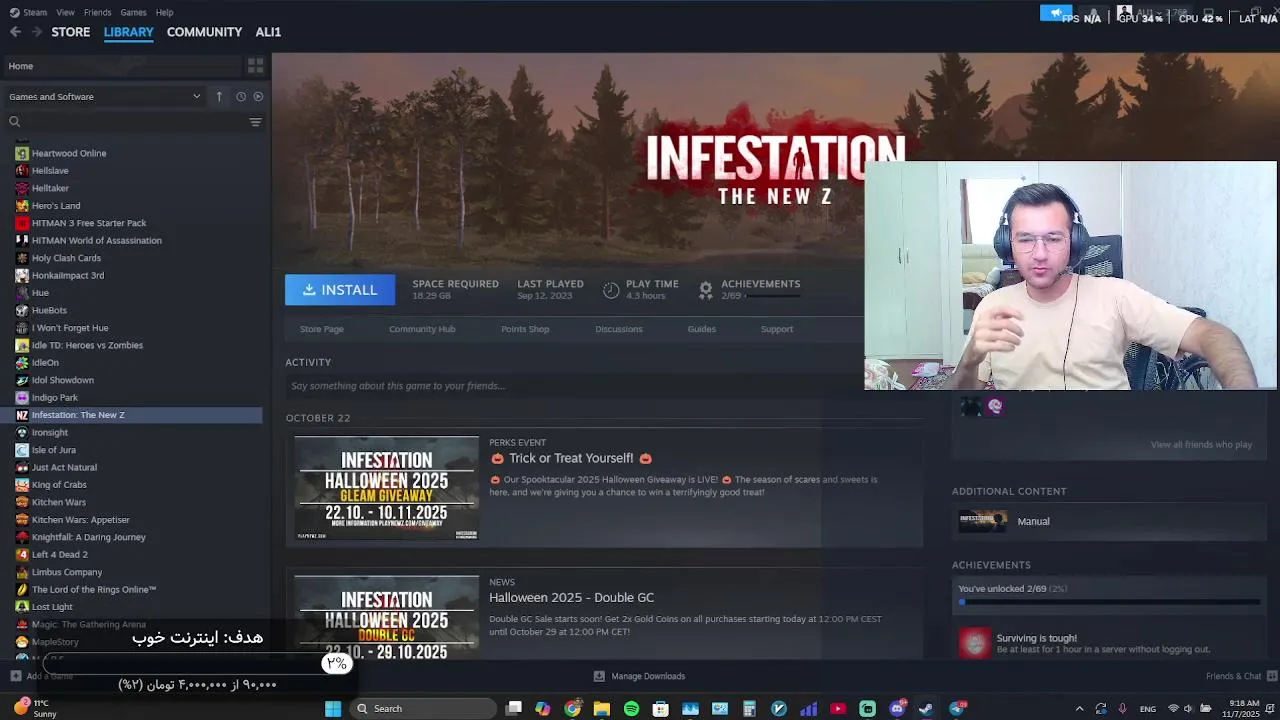Switch to the COMMUNITY tab
Viewport: 1280px width, 720px height.
coord(204,32)
